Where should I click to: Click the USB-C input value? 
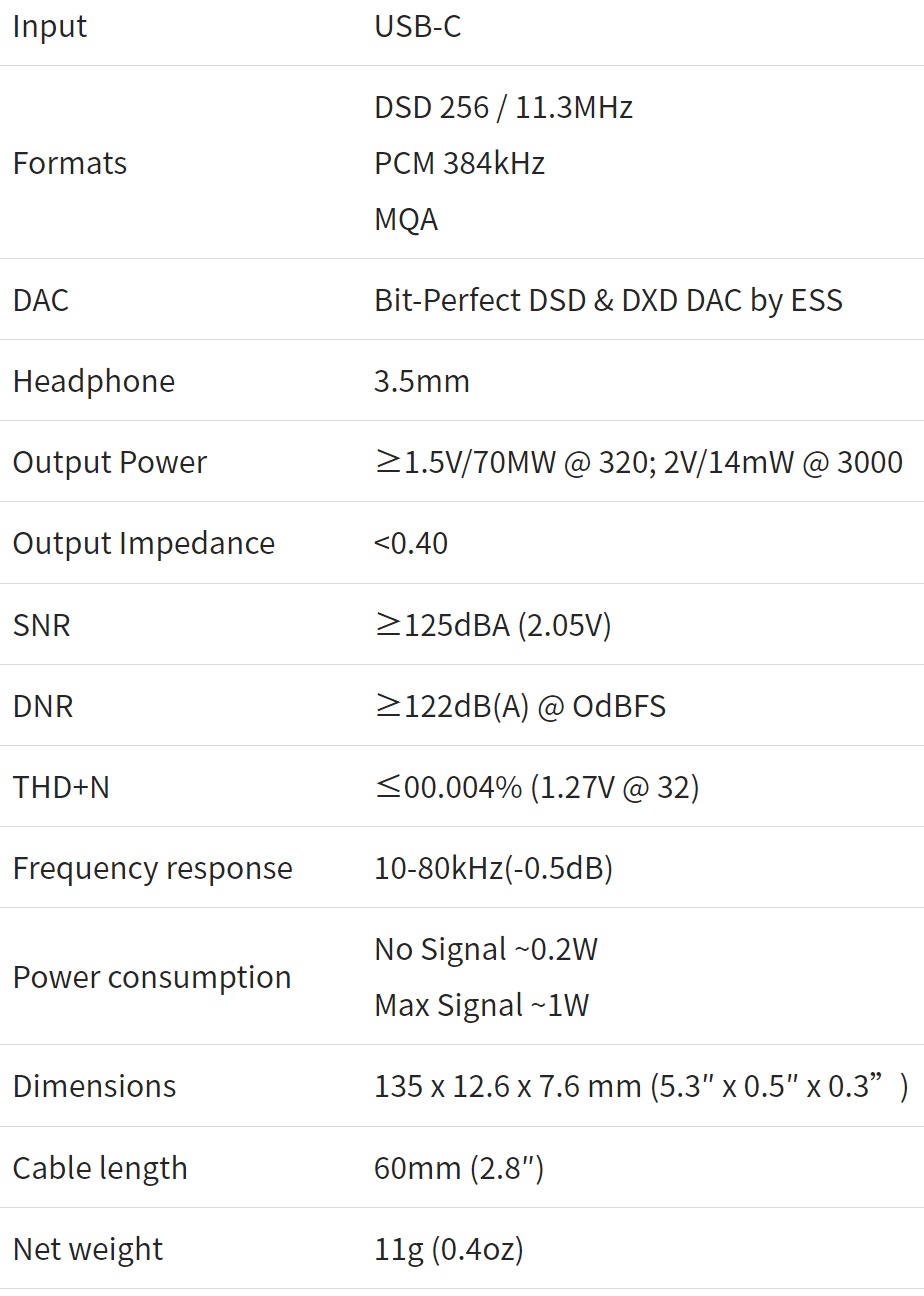point(418,27)
